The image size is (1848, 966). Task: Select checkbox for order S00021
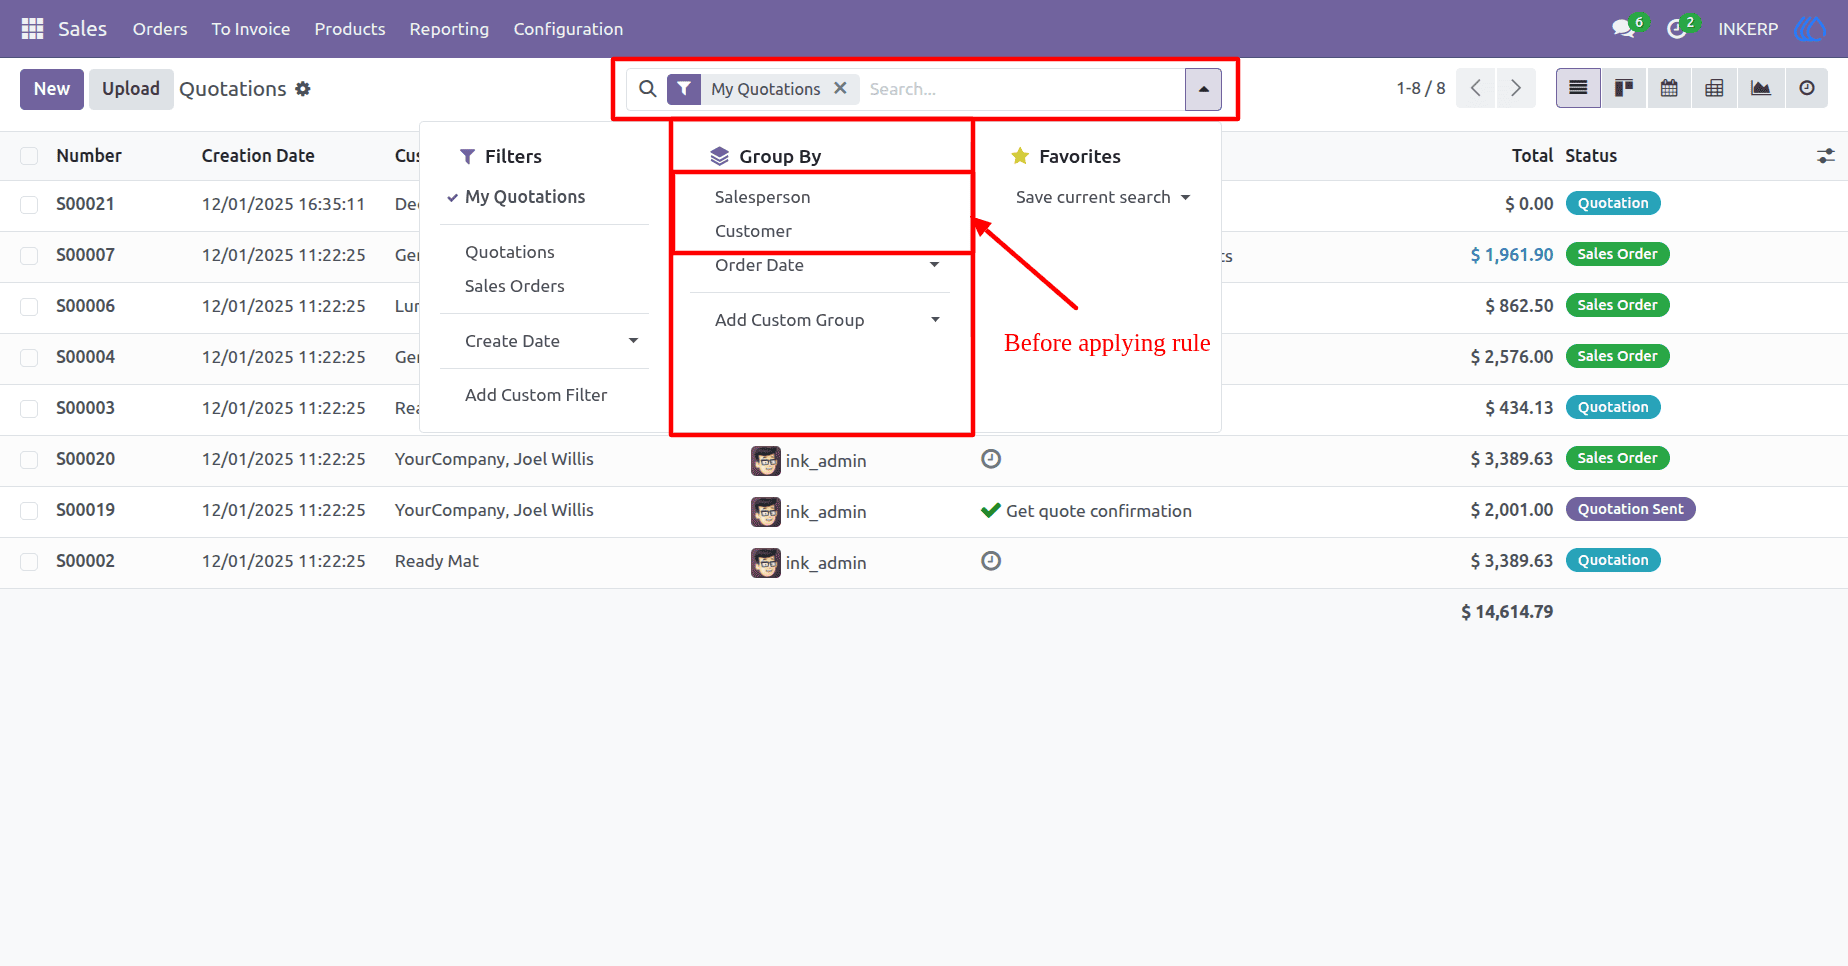pyautogui.click(x=29, y=205)
